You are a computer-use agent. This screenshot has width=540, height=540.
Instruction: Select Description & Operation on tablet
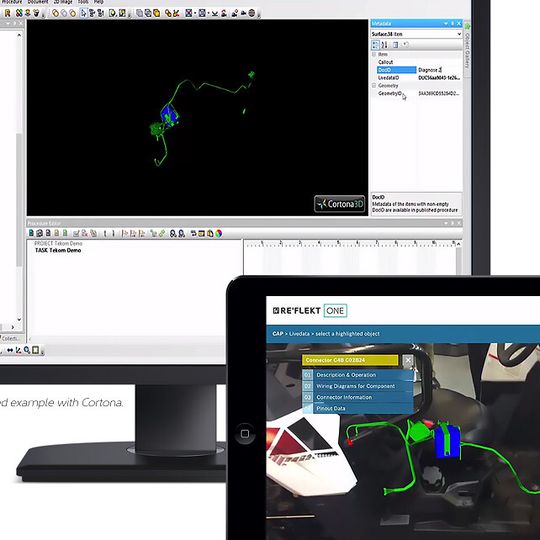358,375
